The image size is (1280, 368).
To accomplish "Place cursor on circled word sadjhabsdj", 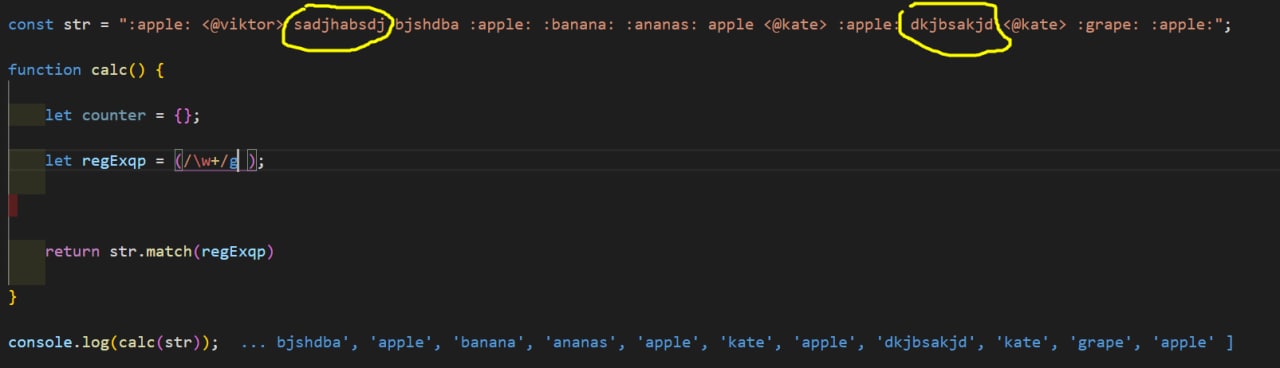I will coord(339,24).
